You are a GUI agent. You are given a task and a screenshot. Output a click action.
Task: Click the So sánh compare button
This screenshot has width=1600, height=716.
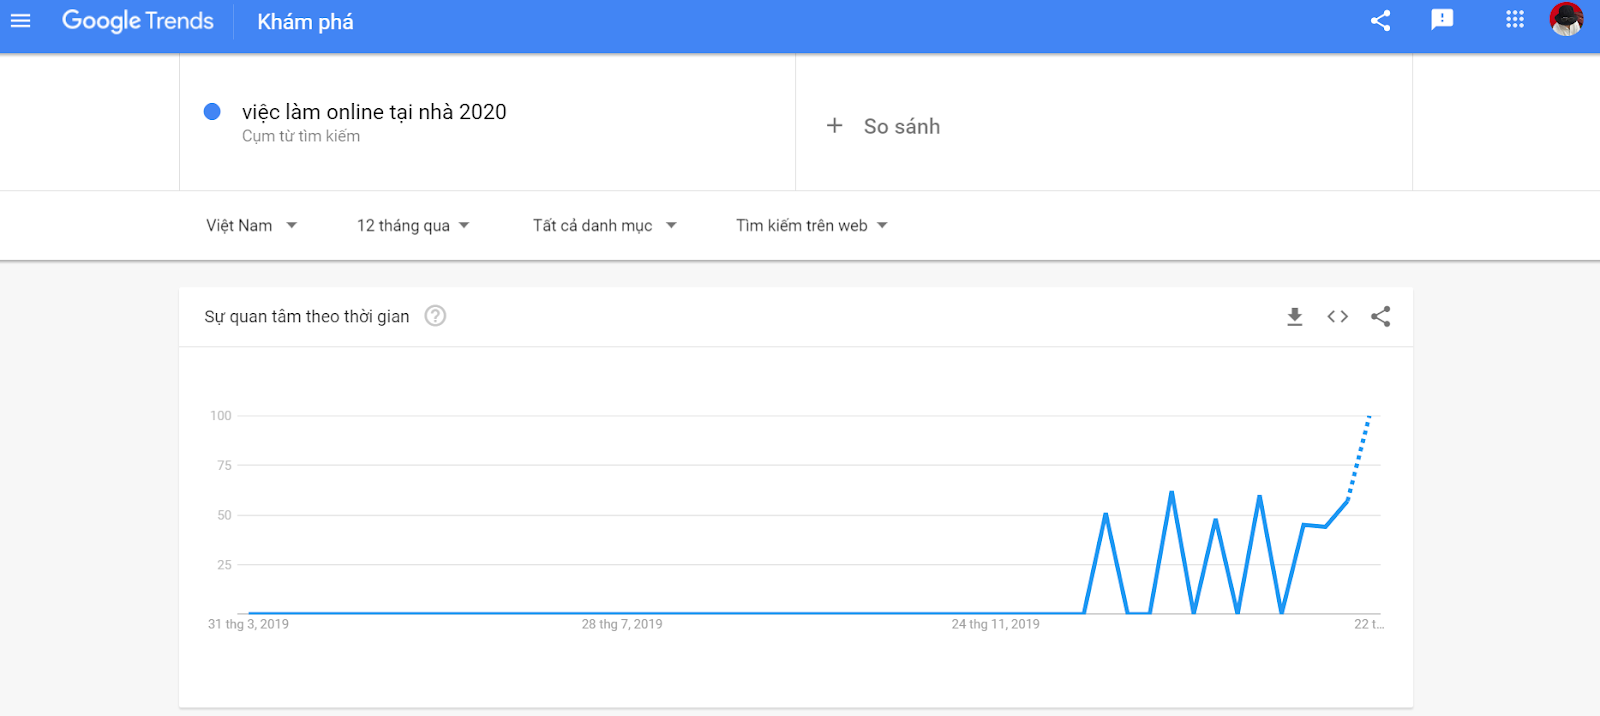coord(901,127)
